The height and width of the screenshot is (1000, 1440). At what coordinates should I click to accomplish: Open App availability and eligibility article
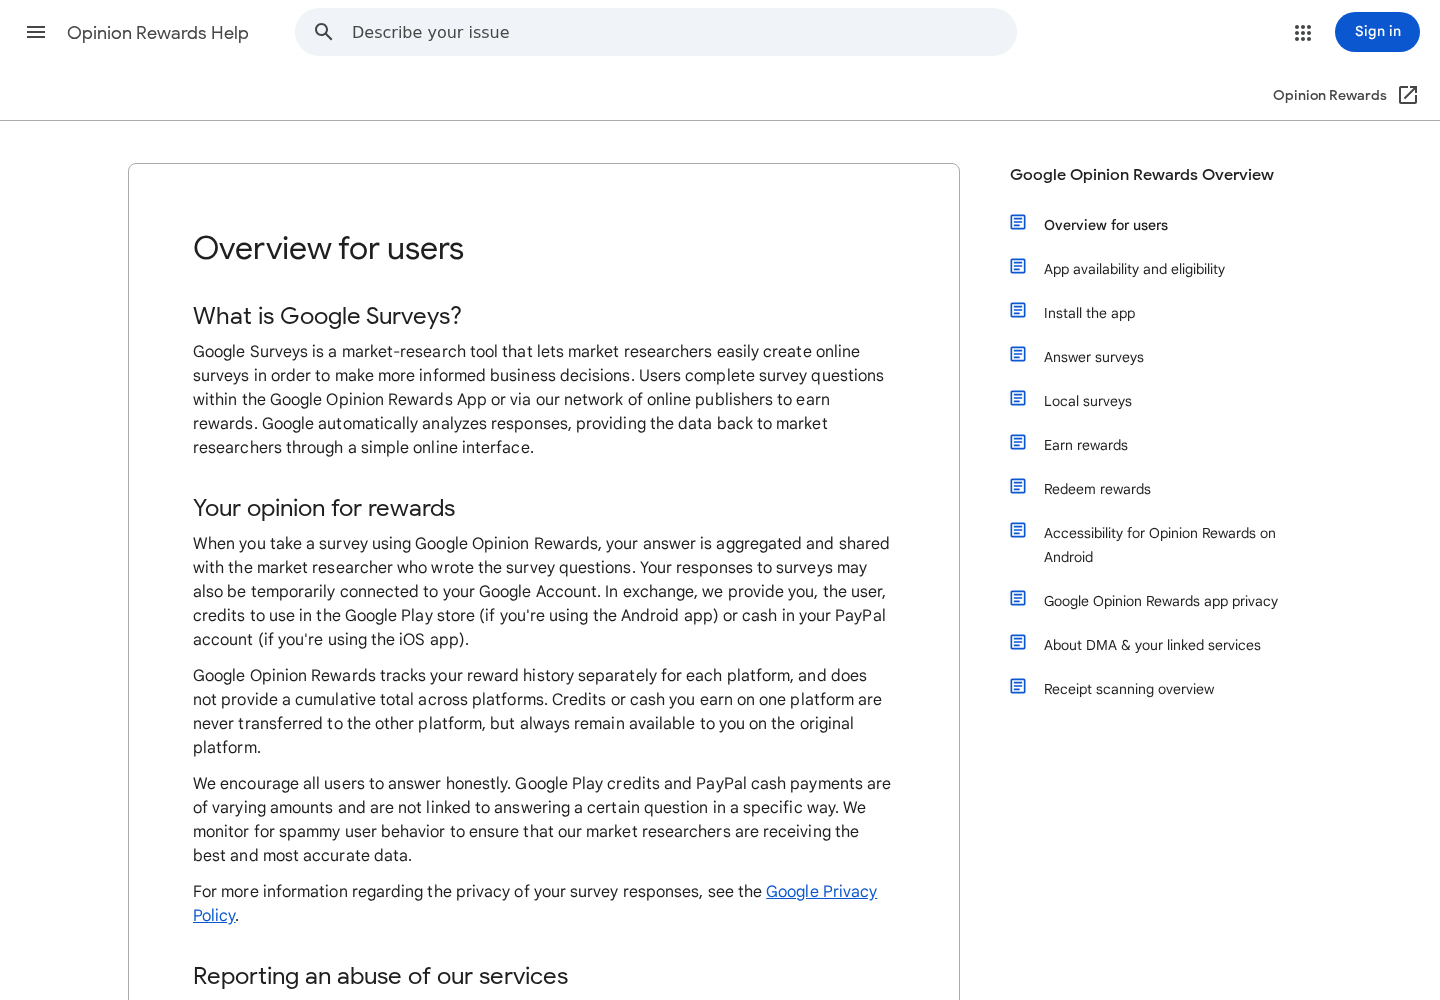1134,269
